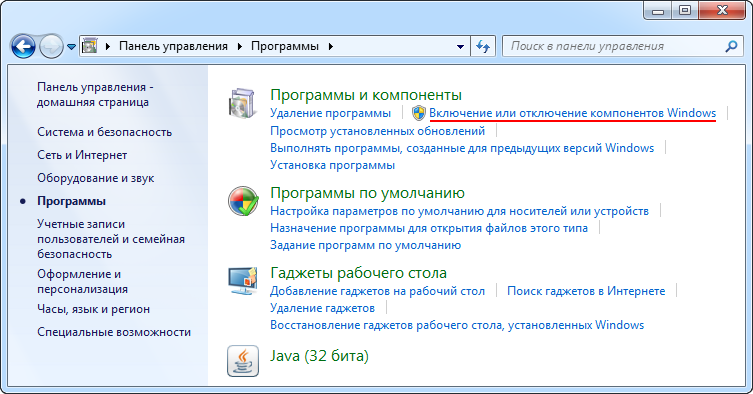This screenshot has height=394, width=753.
Task: Open Восстановление гаджетов рабочего стола link
Action: click(x=457, y=325)
